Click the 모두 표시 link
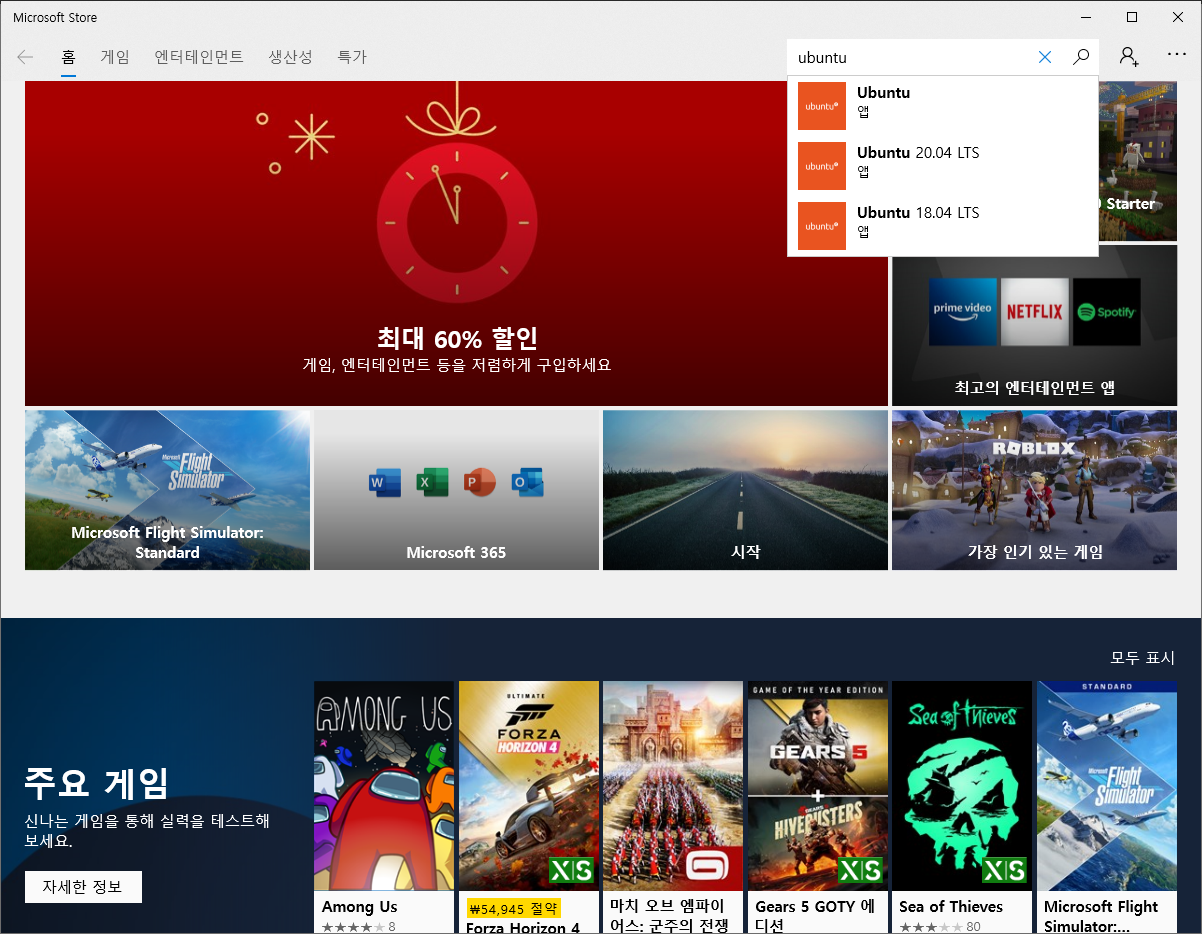This screenshot has width=1202, height=934. point(1143,658)
